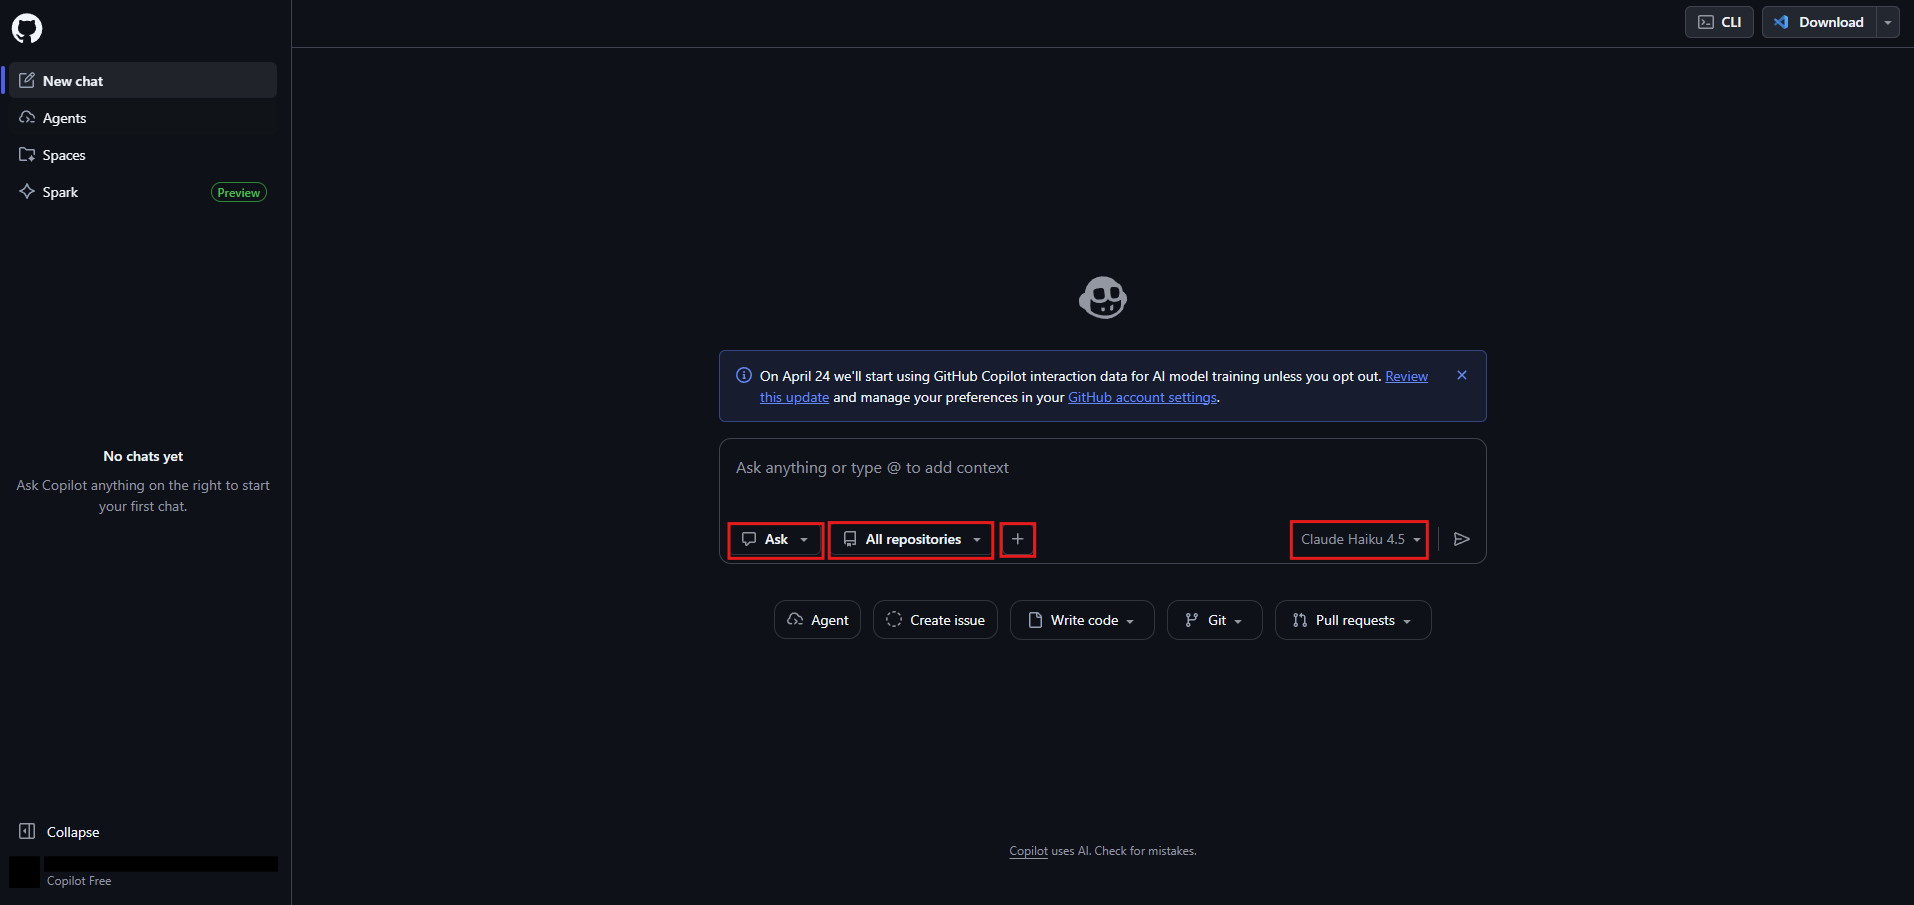Click the Agent suggestion button
Image resolution: width=1914 pixels, height=905 pixels.
tap(817, 620)
